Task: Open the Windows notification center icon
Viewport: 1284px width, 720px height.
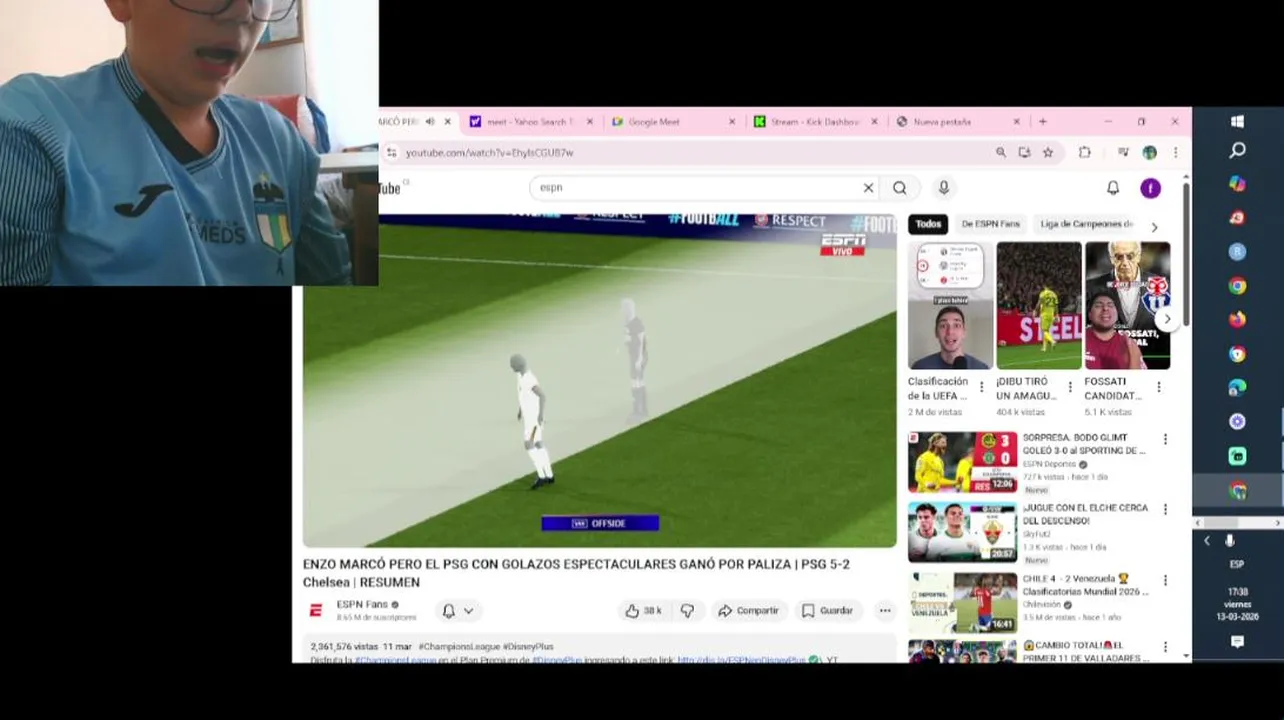Action: pyautogui.click(x=1237, y=642)
